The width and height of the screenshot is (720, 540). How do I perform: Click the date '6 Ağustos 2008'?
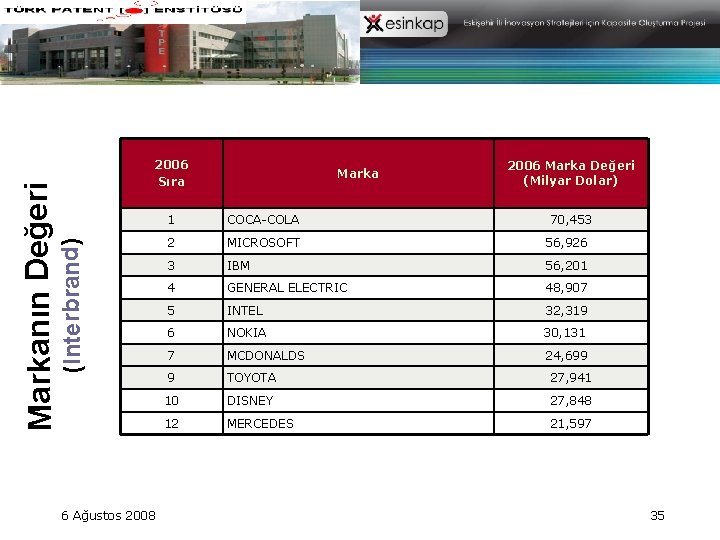point(108,516)
